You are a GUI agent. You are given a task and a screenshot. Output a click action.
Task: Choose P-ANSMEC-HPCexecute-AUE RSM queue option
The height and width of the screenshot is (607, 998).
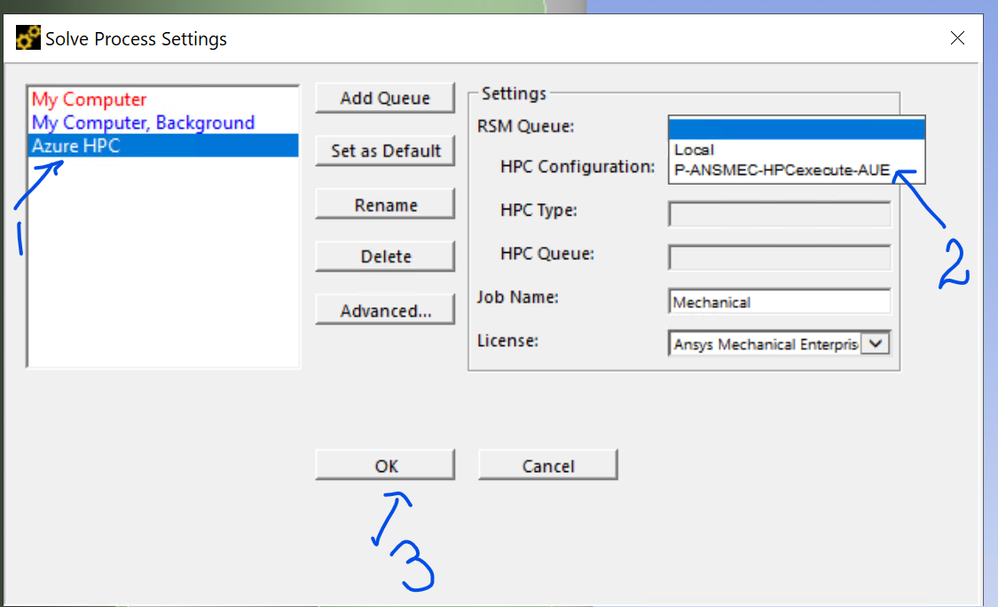pos(797,171)
